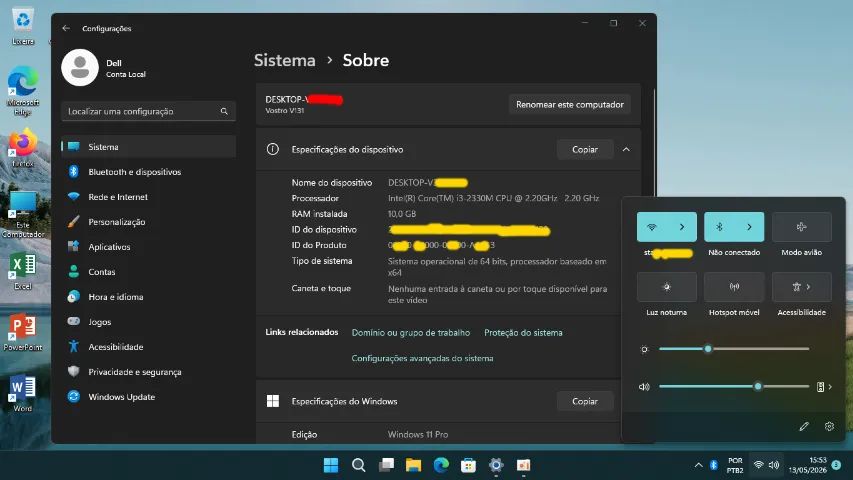Image resolution: width=853 pixels, height=480 pixels.
Task: Click the taskbar volume speaker icon
Action: pyautogui.click(x=774, y=465)
